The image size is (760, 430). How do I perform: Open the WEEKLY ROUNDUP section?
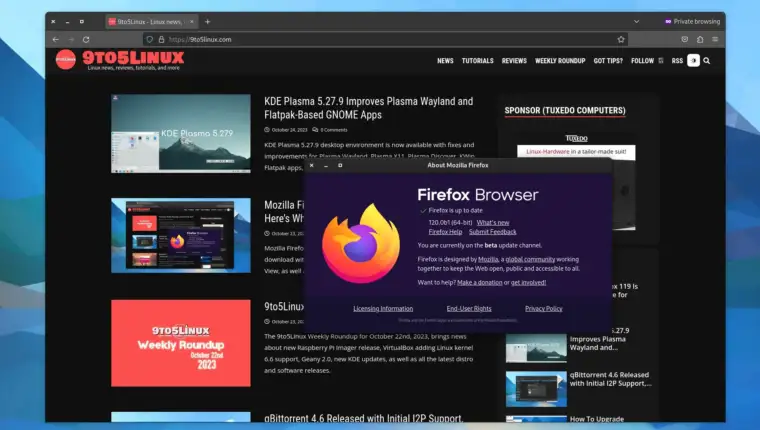click(560, 61)
